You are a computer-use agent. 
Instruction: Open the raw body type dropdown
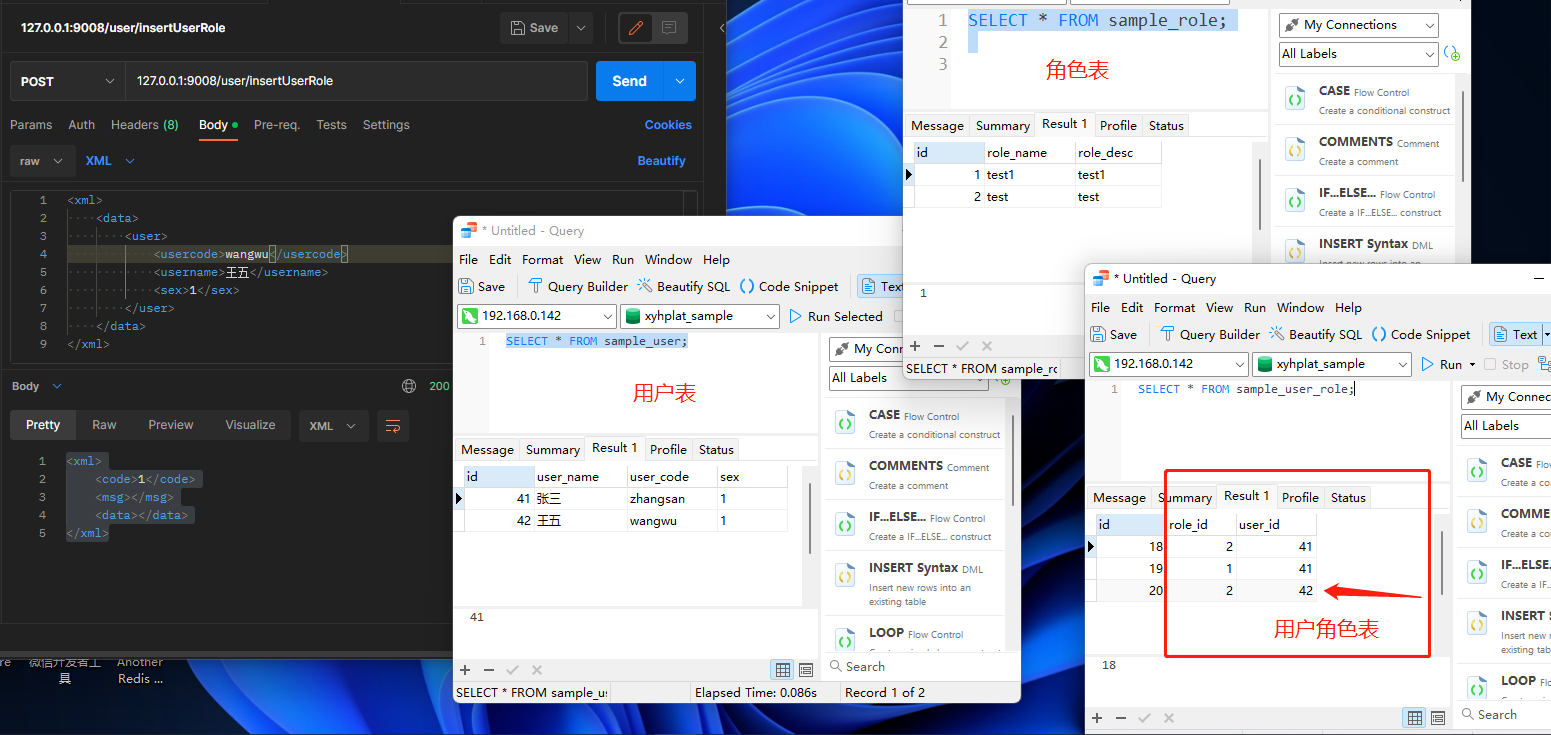point(42,161)
